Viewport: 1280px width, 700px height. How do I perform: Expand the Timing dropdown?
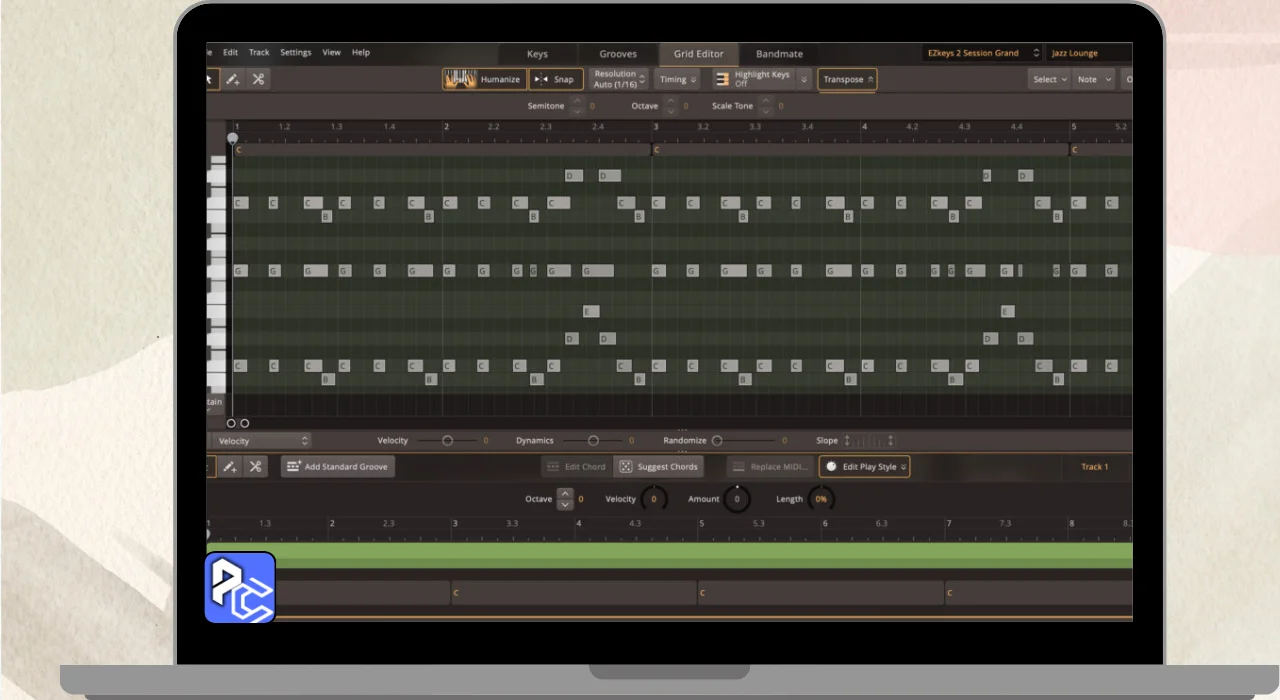coord(678,79)
